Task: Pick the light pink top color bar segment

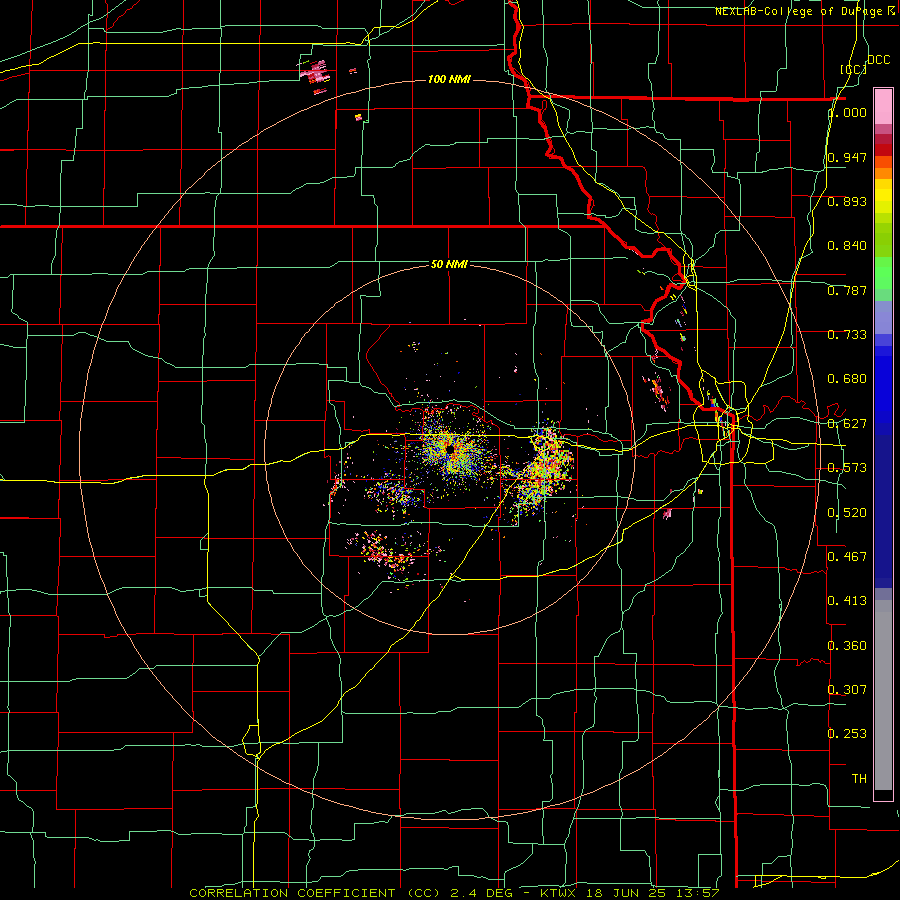Action: pyautogui.click(x=883, y=107)
